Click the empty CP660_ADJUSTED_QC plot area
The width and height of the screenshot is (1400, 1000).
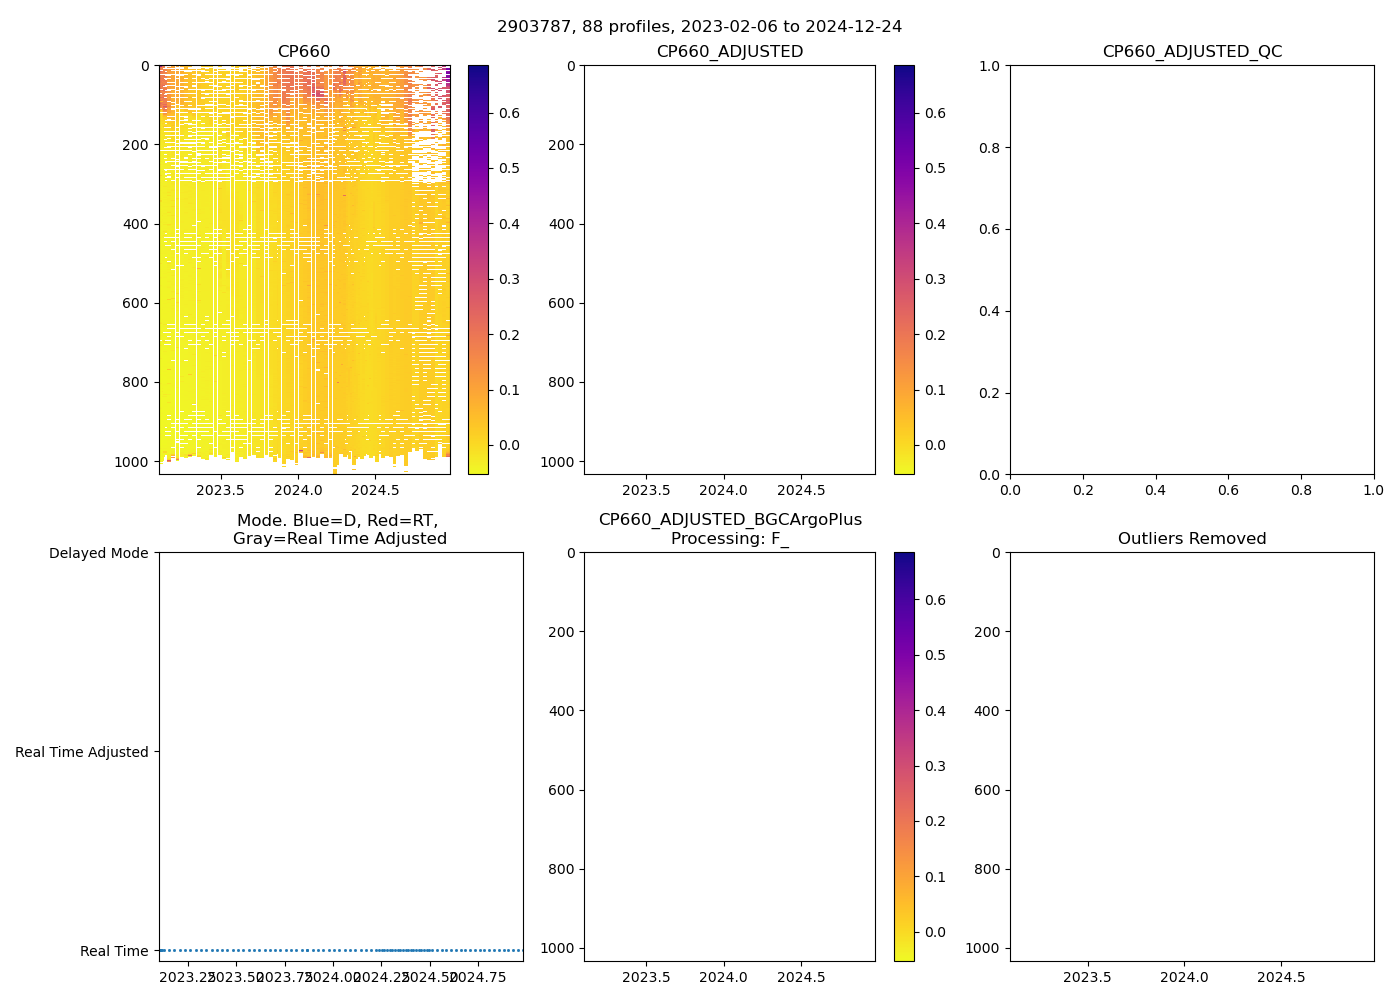(x=1192, y=269)
